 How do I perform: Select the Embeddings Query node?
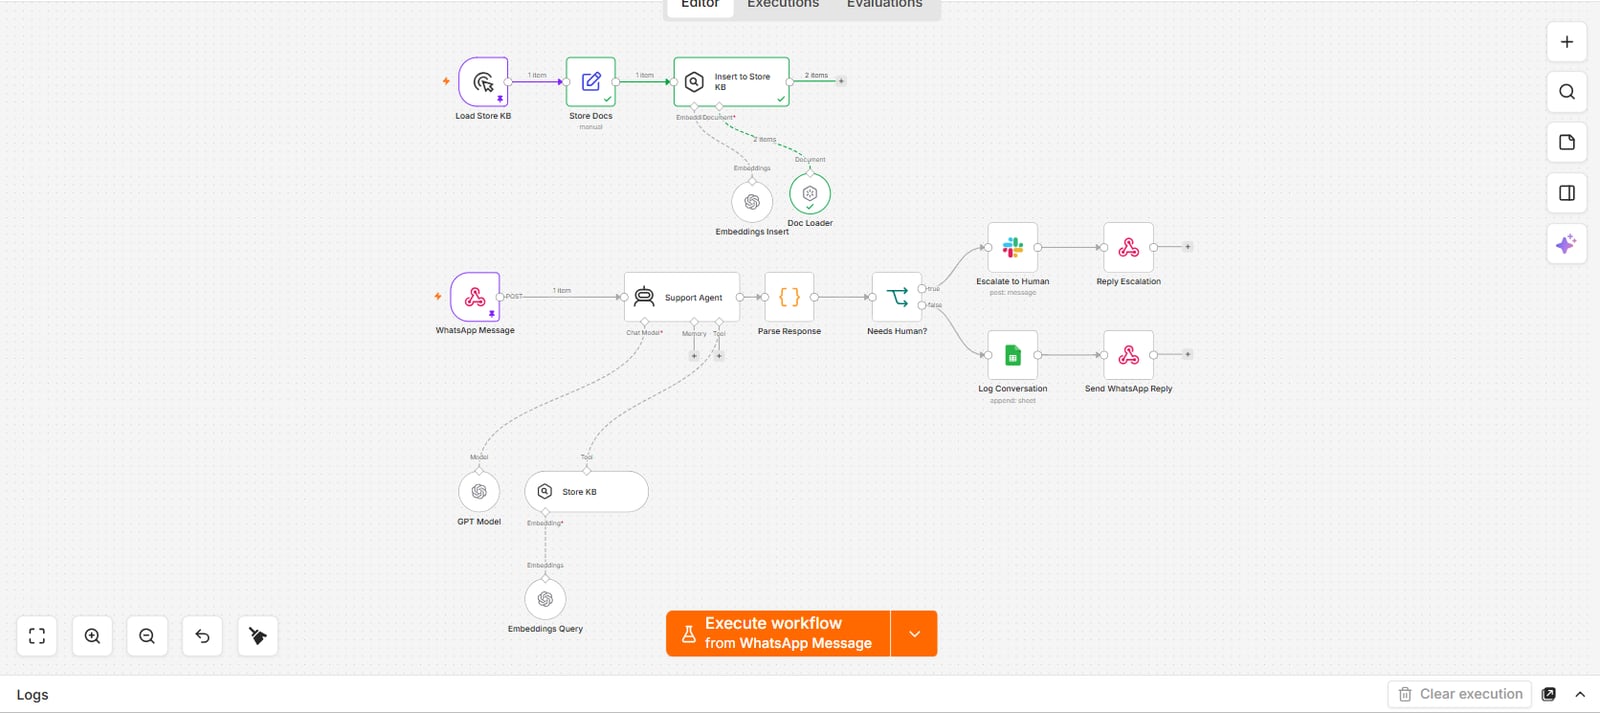tap(545, 599)
